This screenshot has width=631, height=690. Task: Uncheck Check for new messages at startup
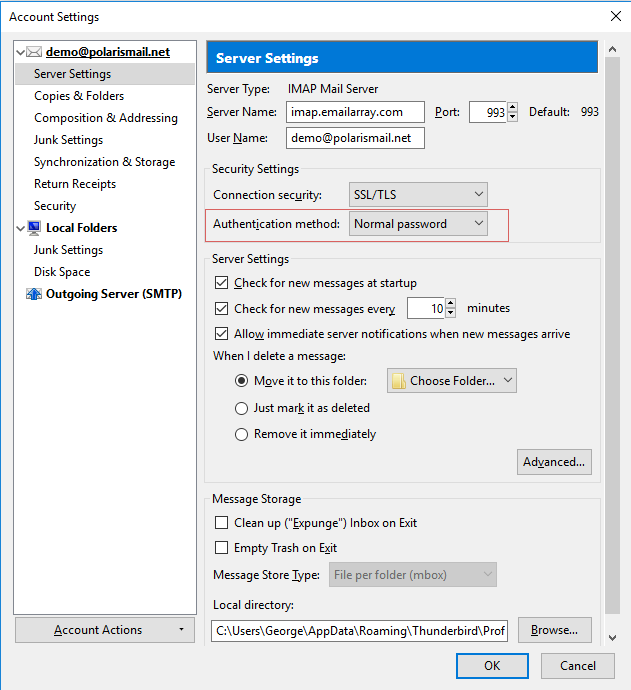(221, 283)
